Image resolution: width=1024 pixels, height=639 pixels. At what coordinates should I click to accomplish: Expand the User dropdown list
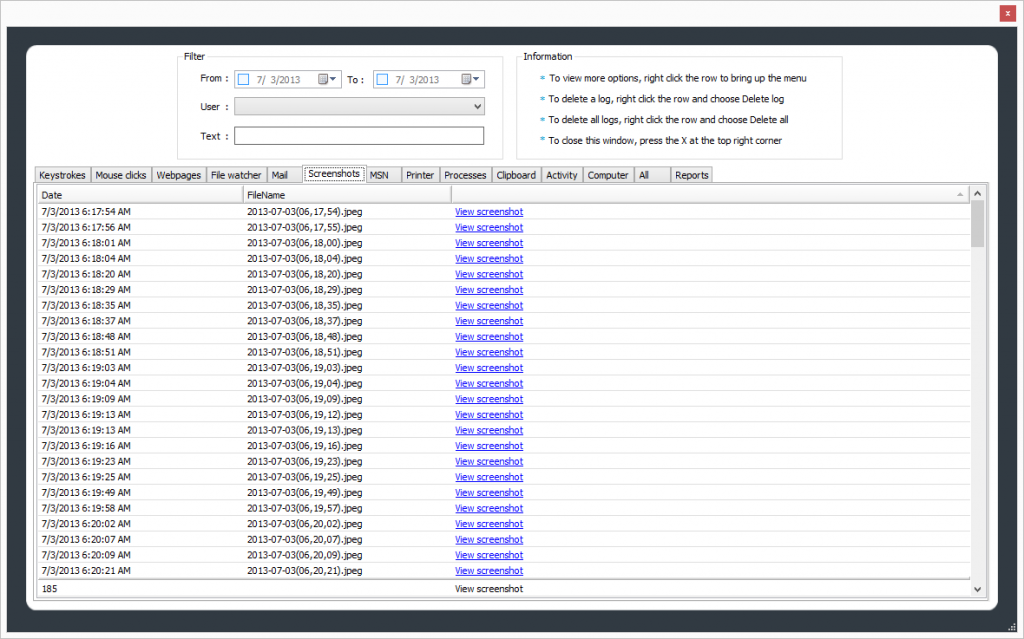coord(477,107)
